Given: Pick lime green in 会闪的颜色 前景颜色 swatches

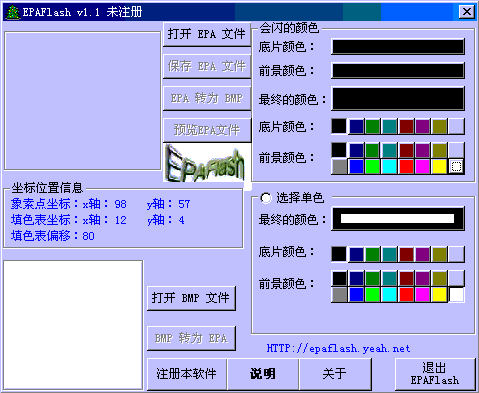Looking at the screenshot, I should click(373, 166).
